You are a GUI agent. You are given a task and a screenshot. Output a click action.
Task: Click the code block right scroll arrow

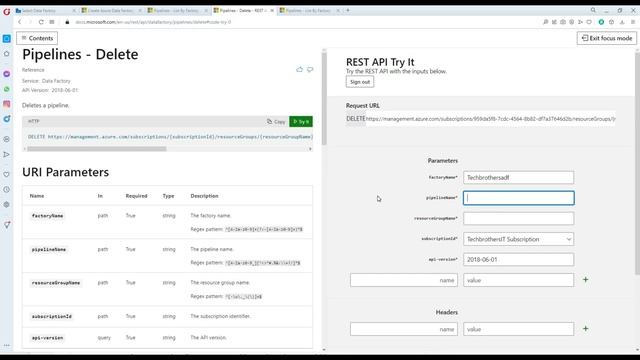[x=310, y=149]
